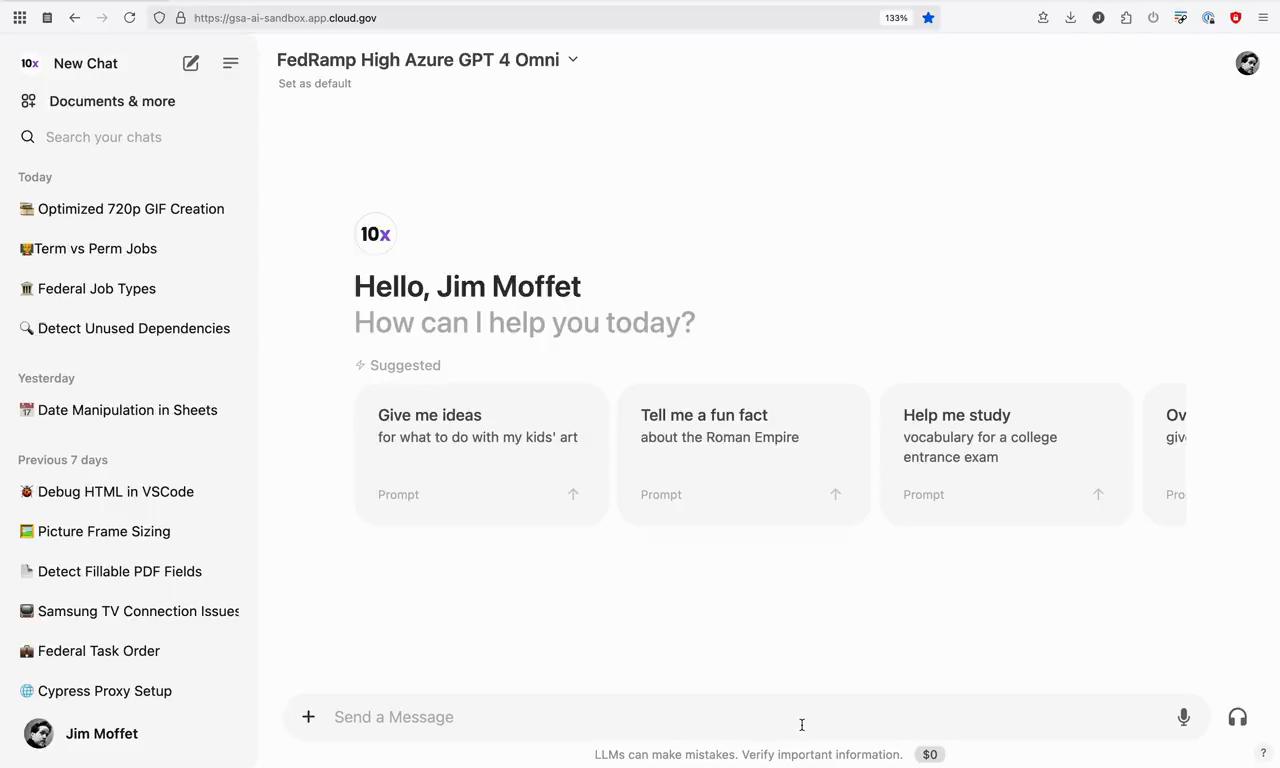Click the microphone icon for voice input
Screen dimensions: 1280x768
[x=1183, y=717]
